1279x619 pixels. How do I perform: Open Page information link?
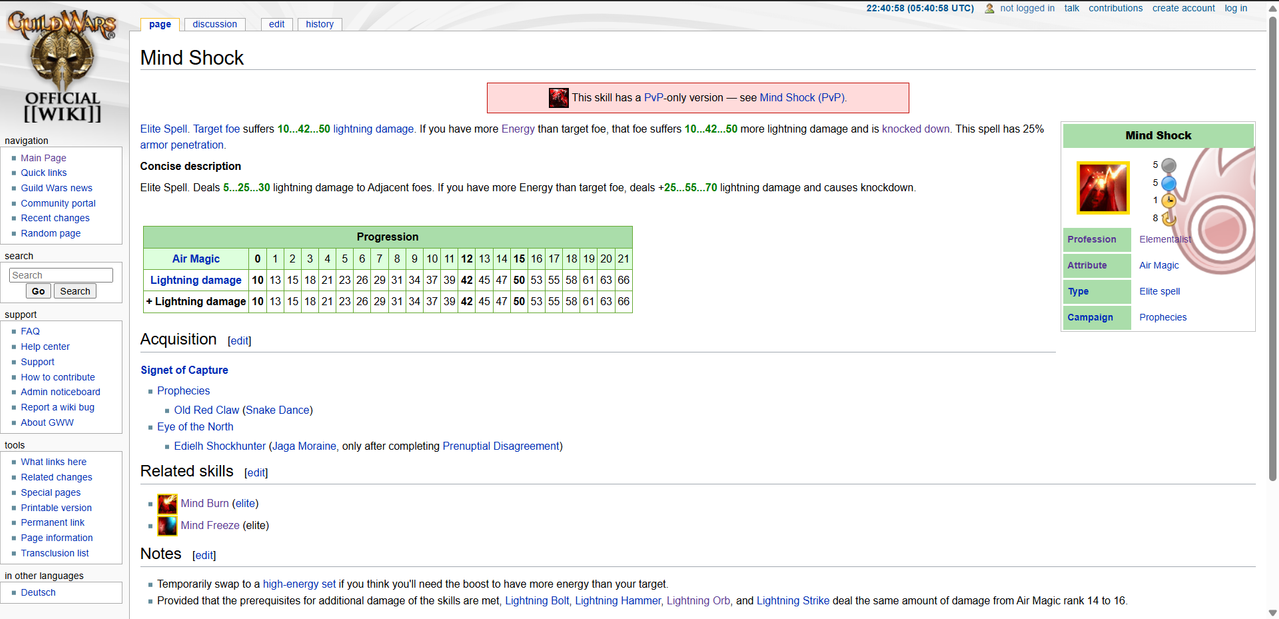pos(56,538)
